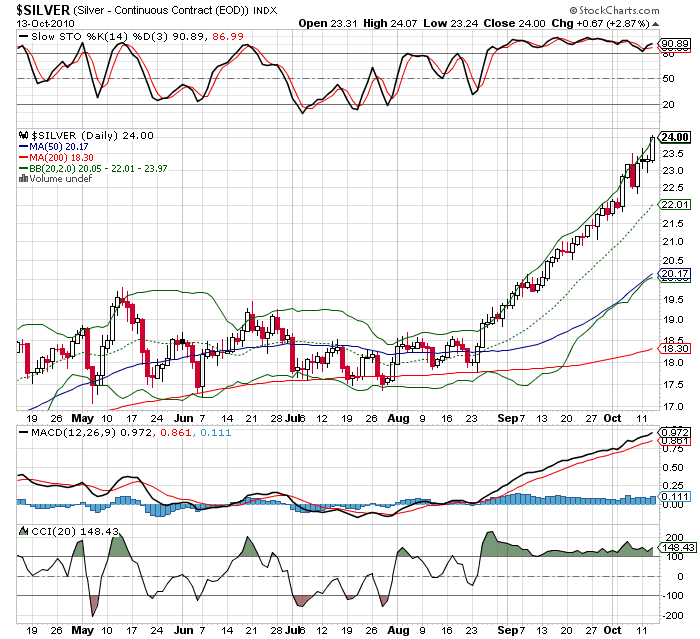Click the 24.00 current price tag
700x639 pixels.
tap(675, 137)
